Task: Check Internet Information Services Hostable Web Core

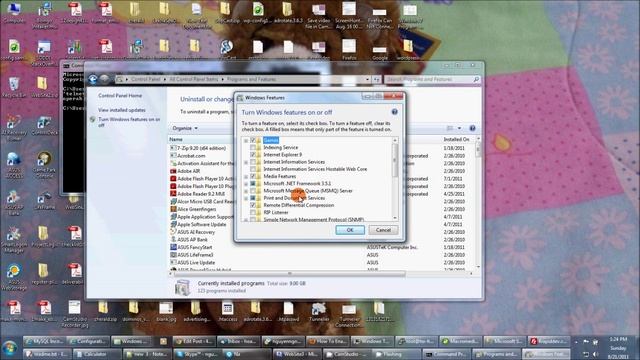Action: coord(253,169)
